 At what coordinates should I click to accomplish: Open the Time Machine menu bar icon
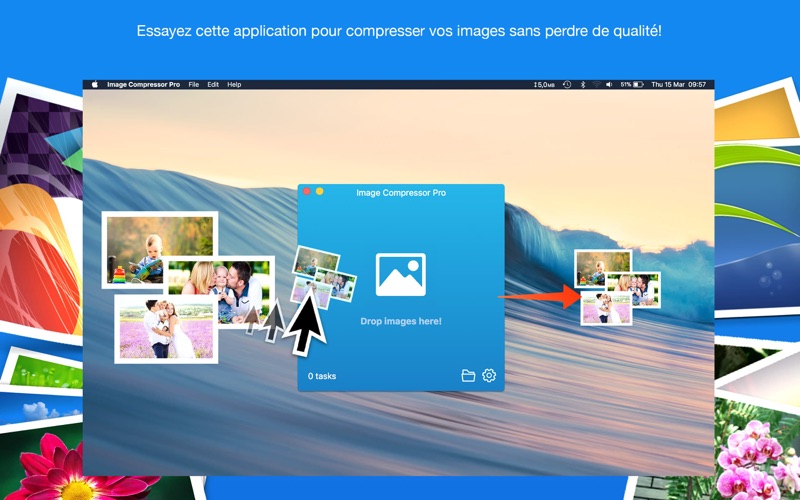[567, 85]
